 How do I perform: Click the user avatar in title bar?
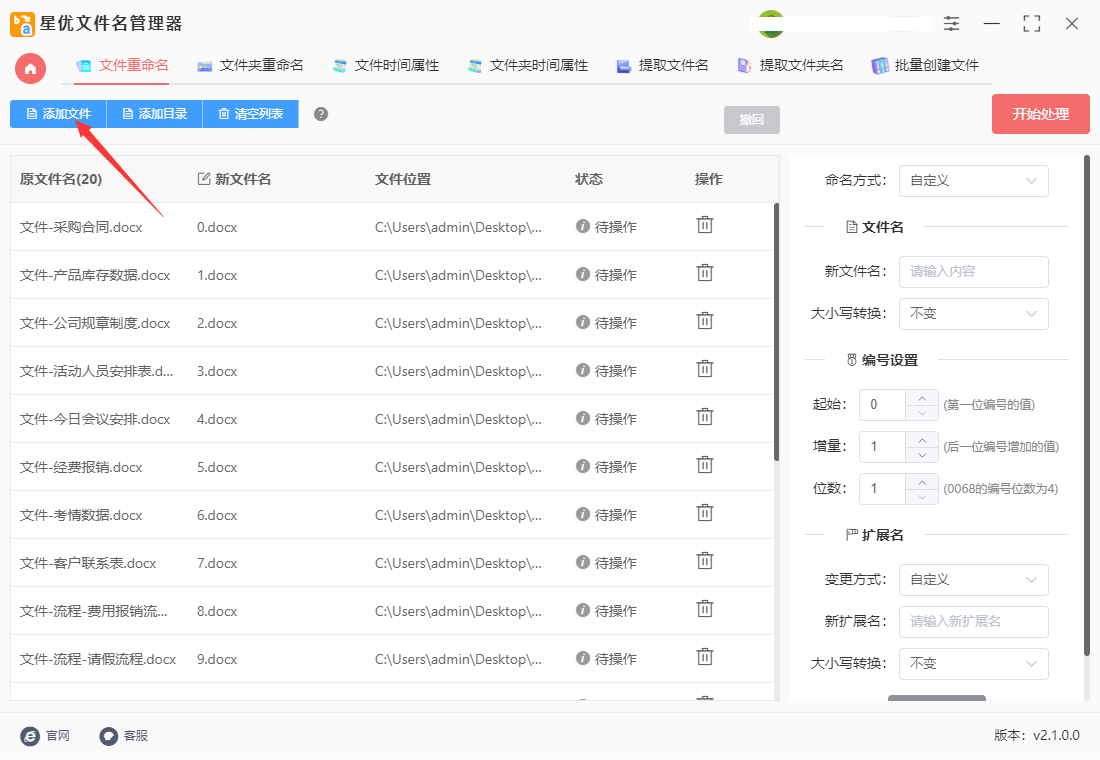click(771, 24)
